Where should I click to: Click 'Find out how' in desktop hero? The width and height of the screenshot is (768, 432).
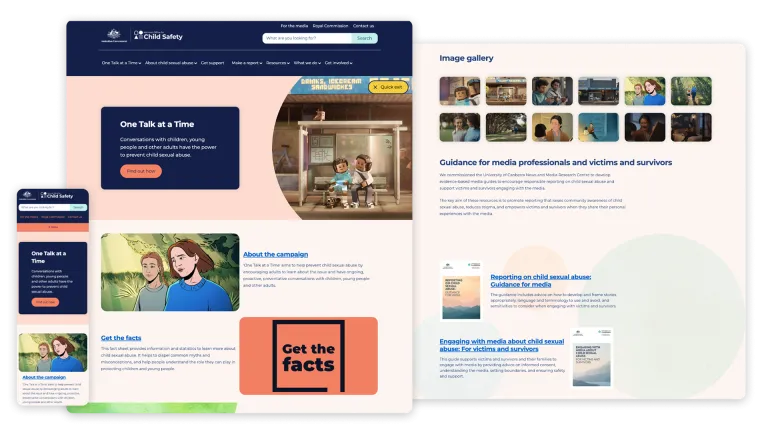(141, 171)
